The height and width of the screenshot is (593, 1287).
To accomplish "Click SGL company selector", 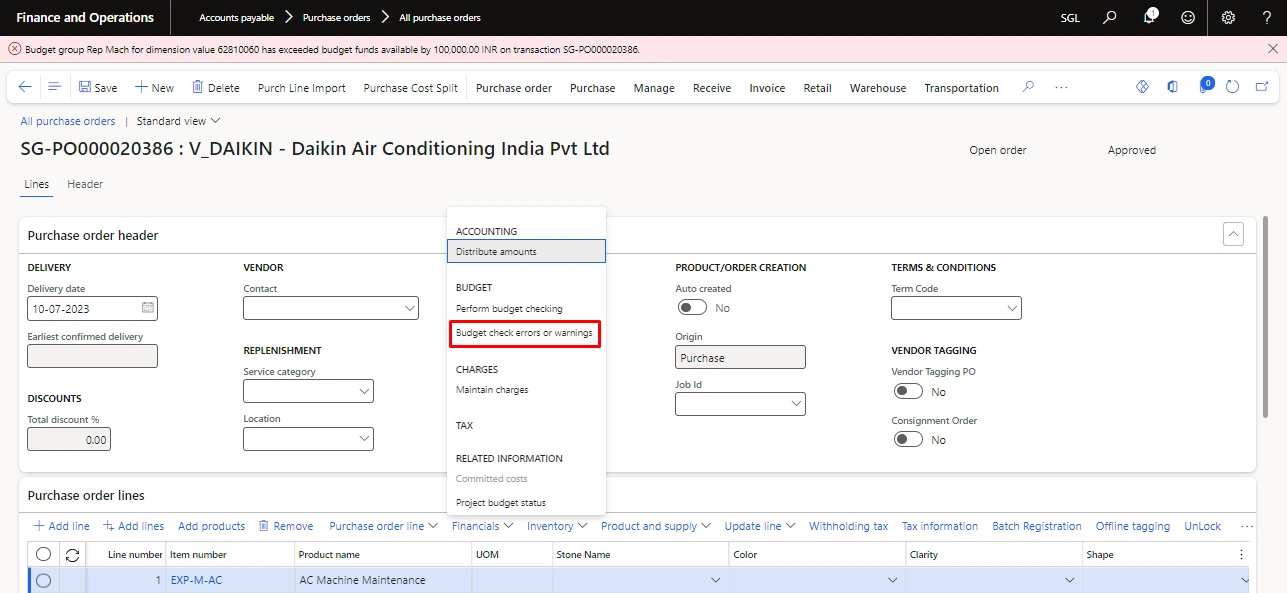I will (1070, 18).
